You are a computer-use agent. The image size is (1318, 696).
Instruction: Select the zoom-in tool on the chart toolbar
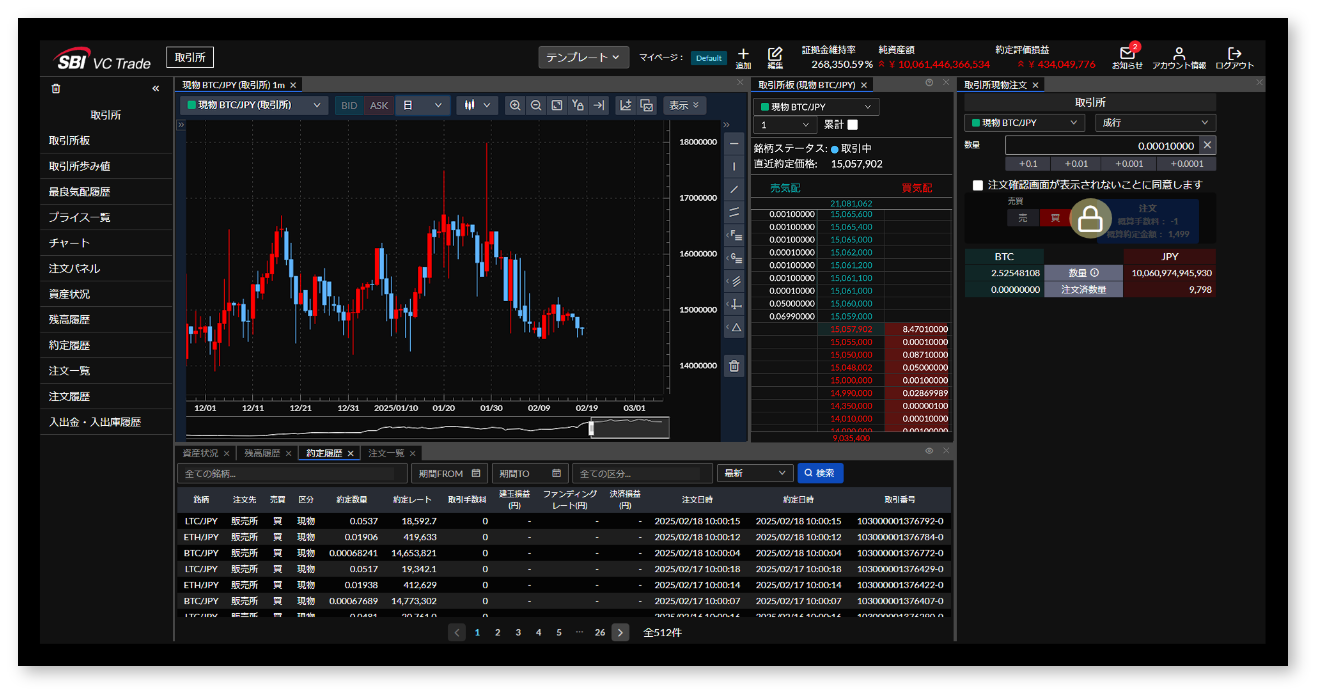pyautogui.click(x=516, y=105)
